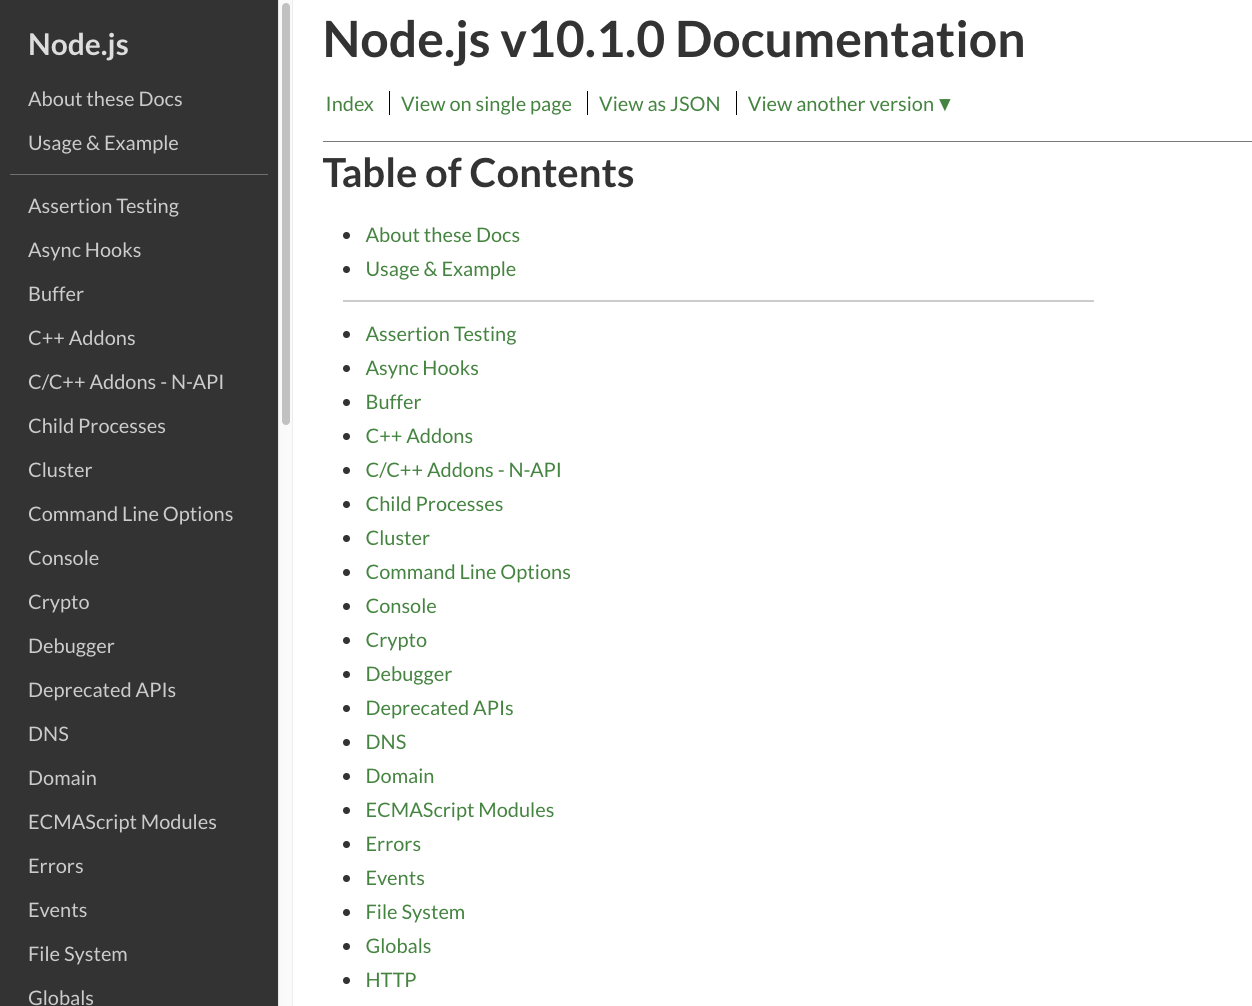Open About these Docs in contents list

pos(443,235)
